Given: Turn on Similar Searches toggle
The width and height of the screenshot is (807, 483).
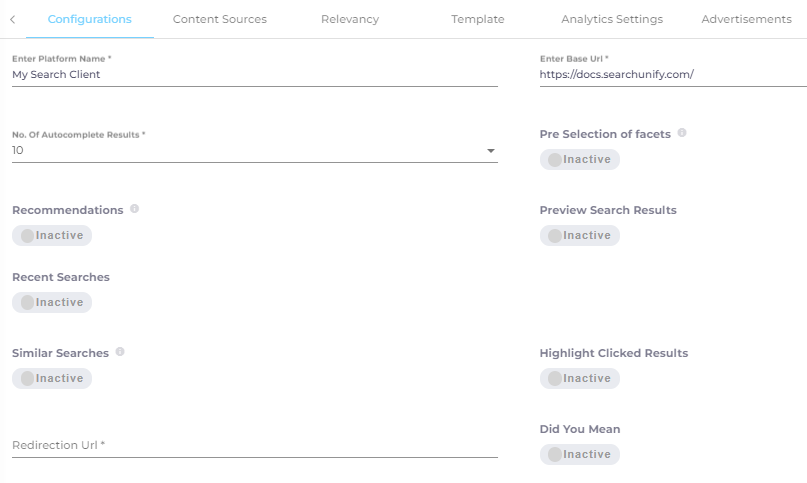Looking at the screenshot, I should click(52, 378).
